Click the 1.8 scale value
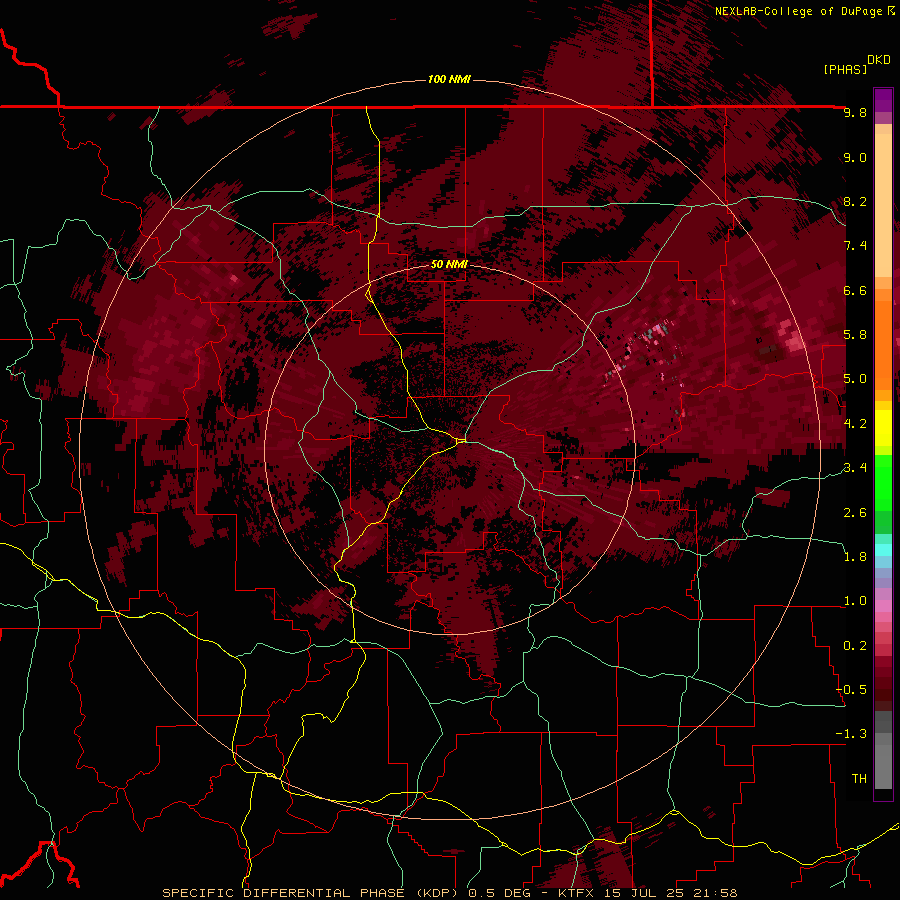This screenshot has width=900, height=900. [855, 557]
